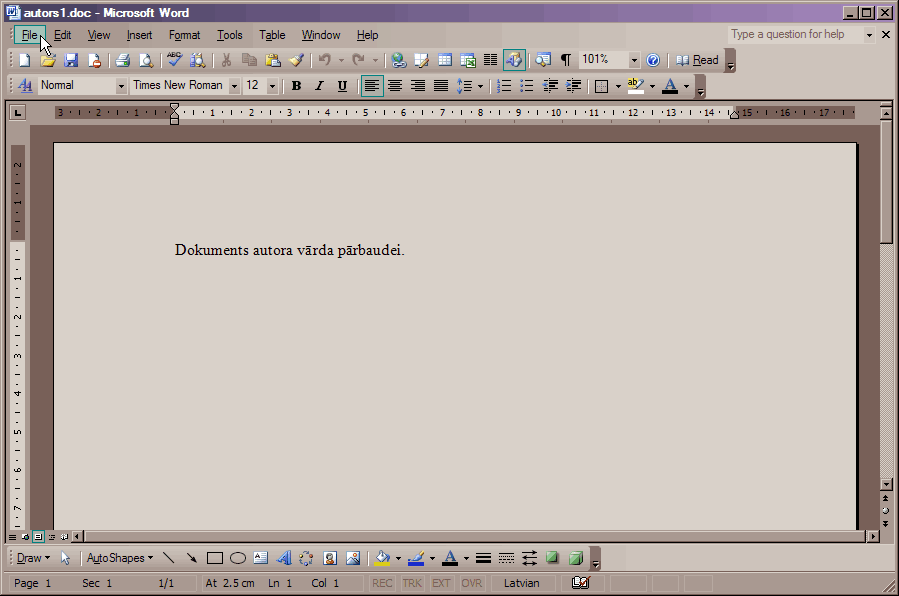Screen dimensions: 899x596
Task: Copy the selection to the clipboard
Action: [249, 60]
